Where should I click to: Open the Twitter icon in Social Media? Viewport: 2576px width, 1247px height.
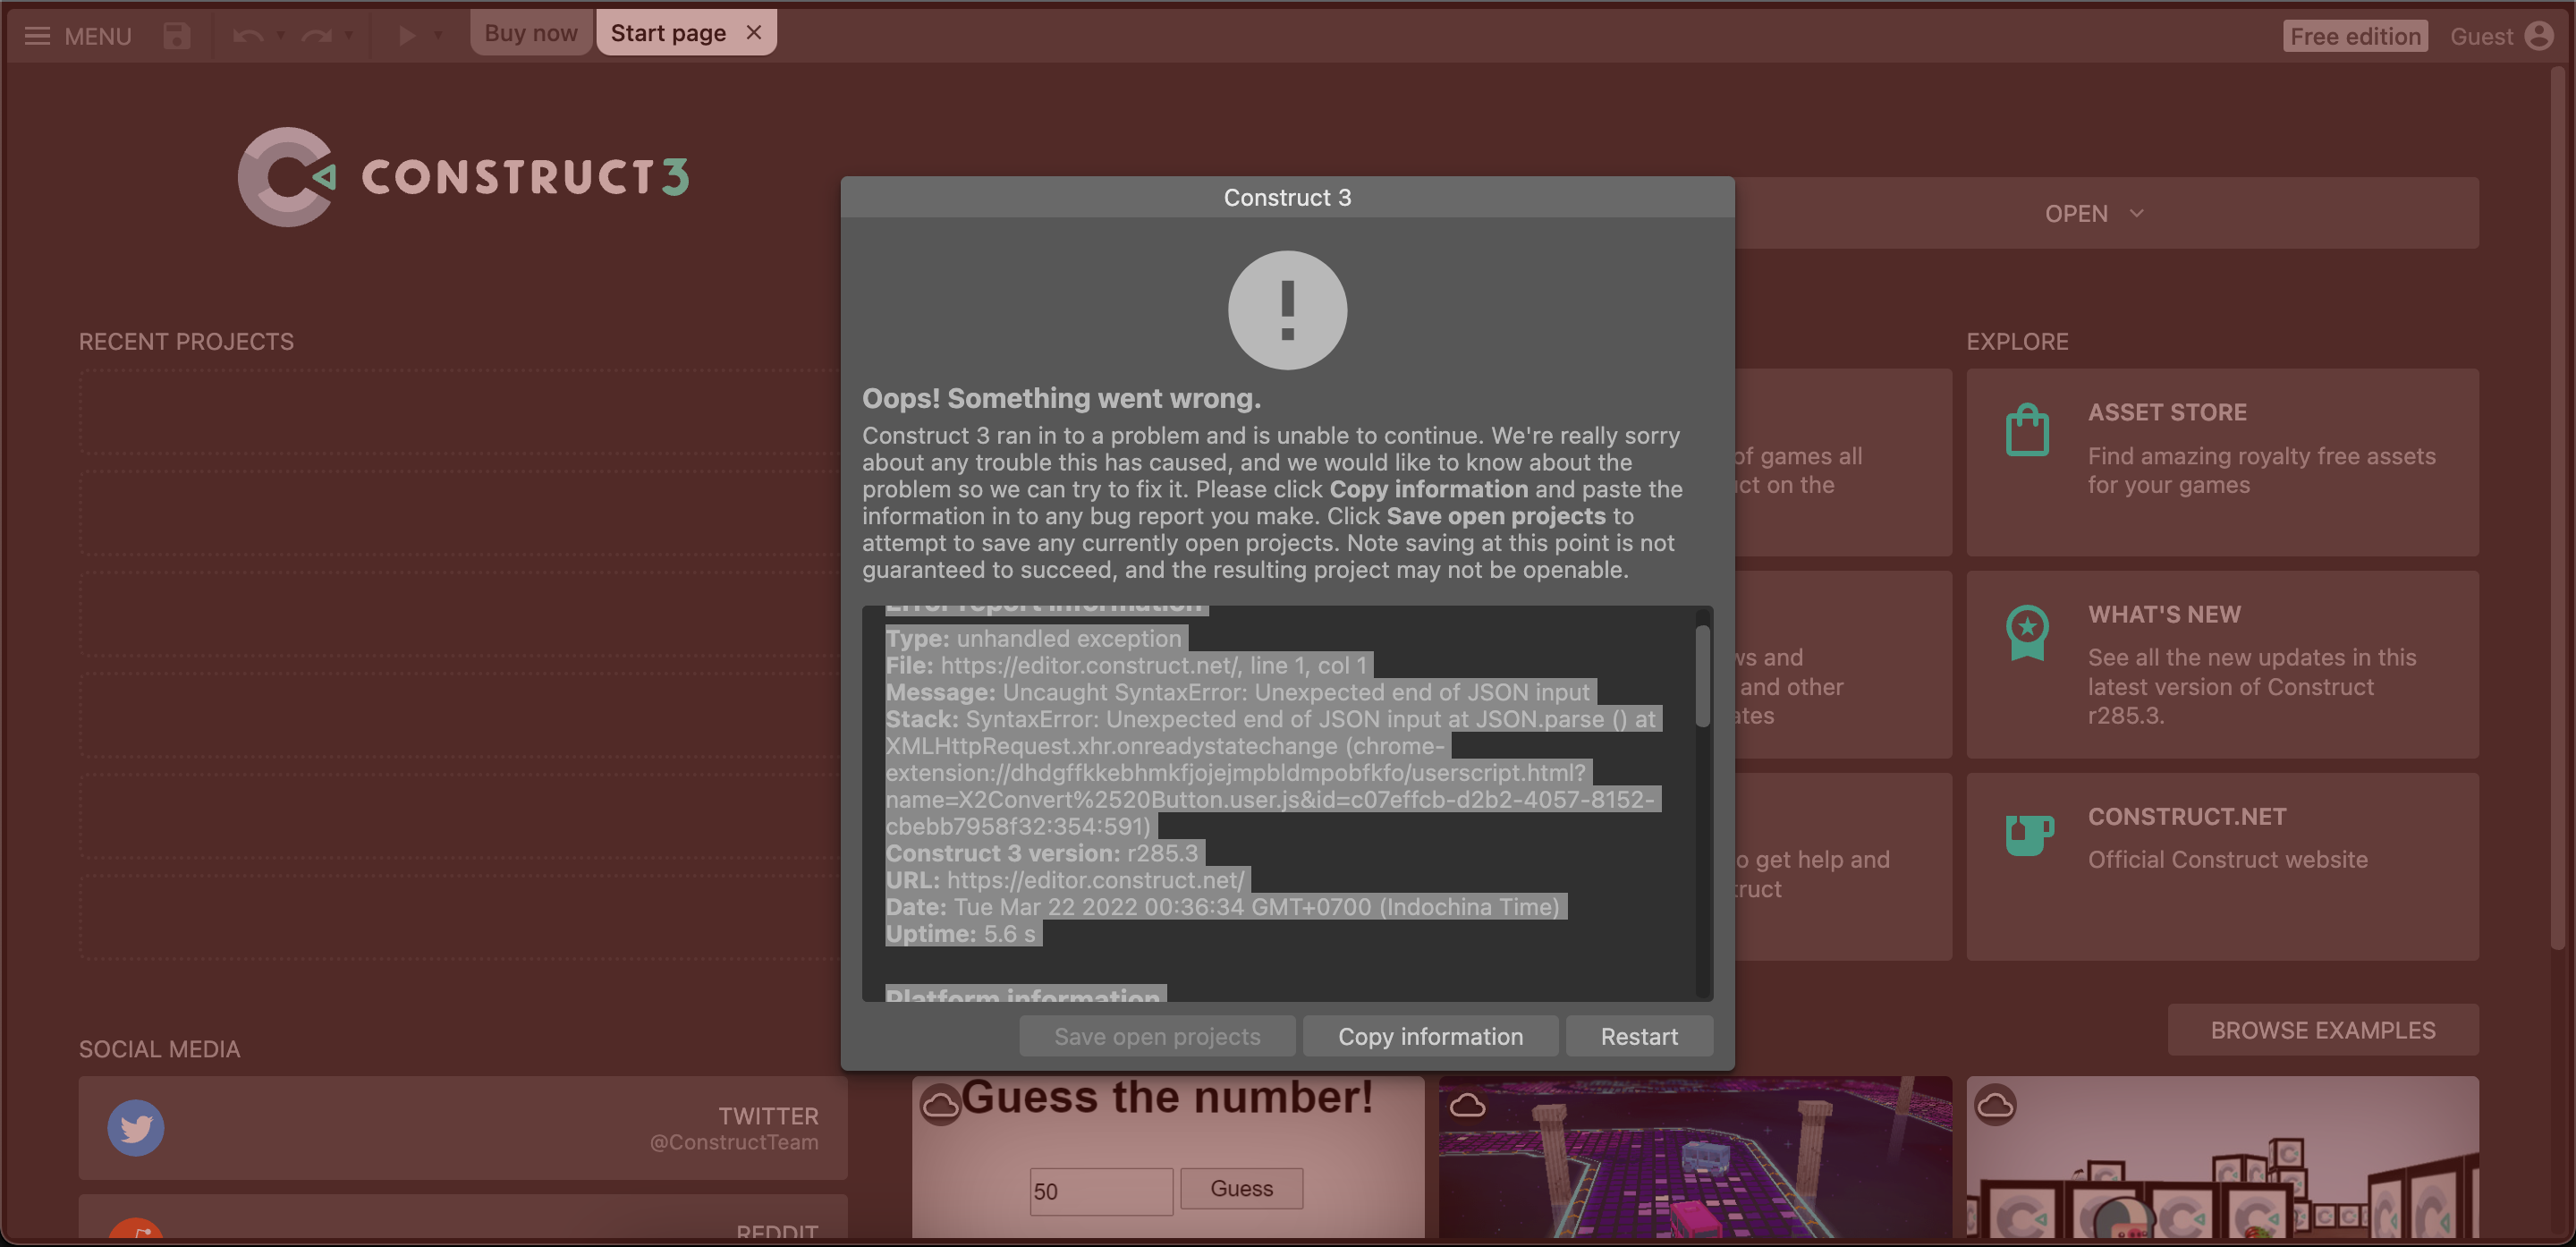[135, 1128]
